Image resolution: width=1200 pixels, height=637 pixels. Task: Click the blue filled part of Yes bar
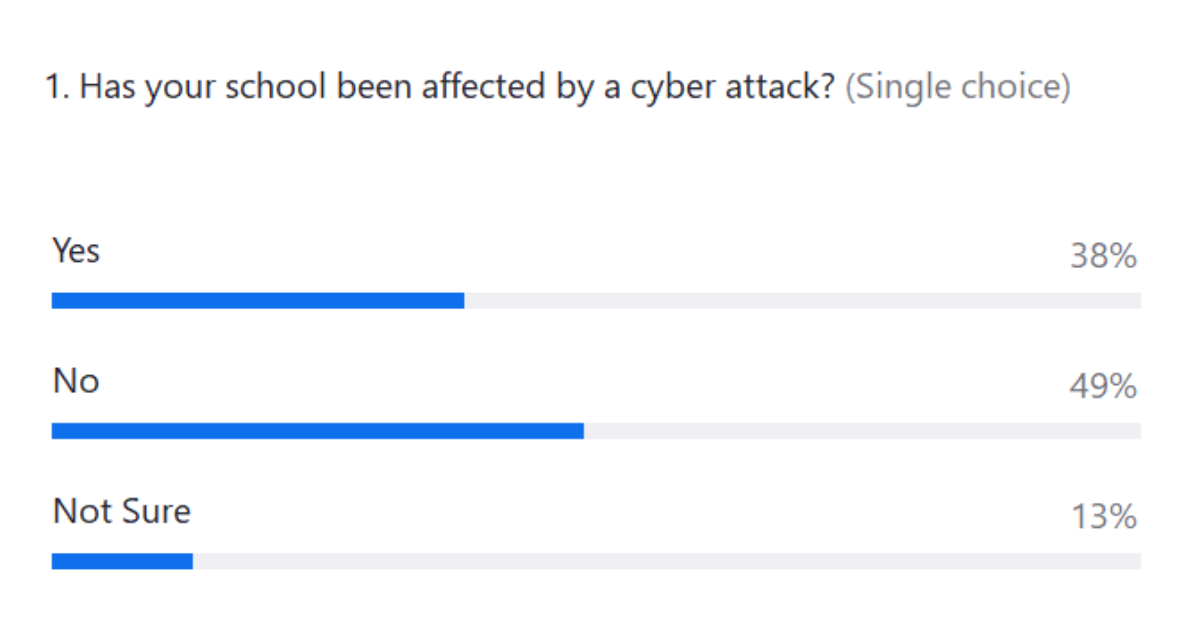258,300
